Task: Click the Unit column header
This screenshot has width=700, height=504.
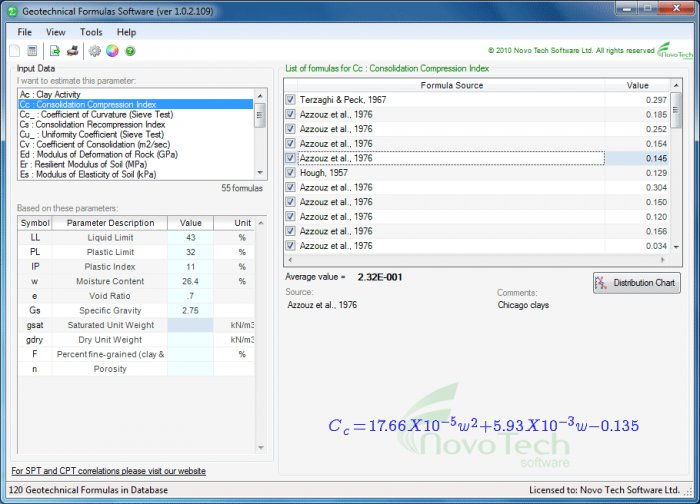Action: [x=234, y=223]
